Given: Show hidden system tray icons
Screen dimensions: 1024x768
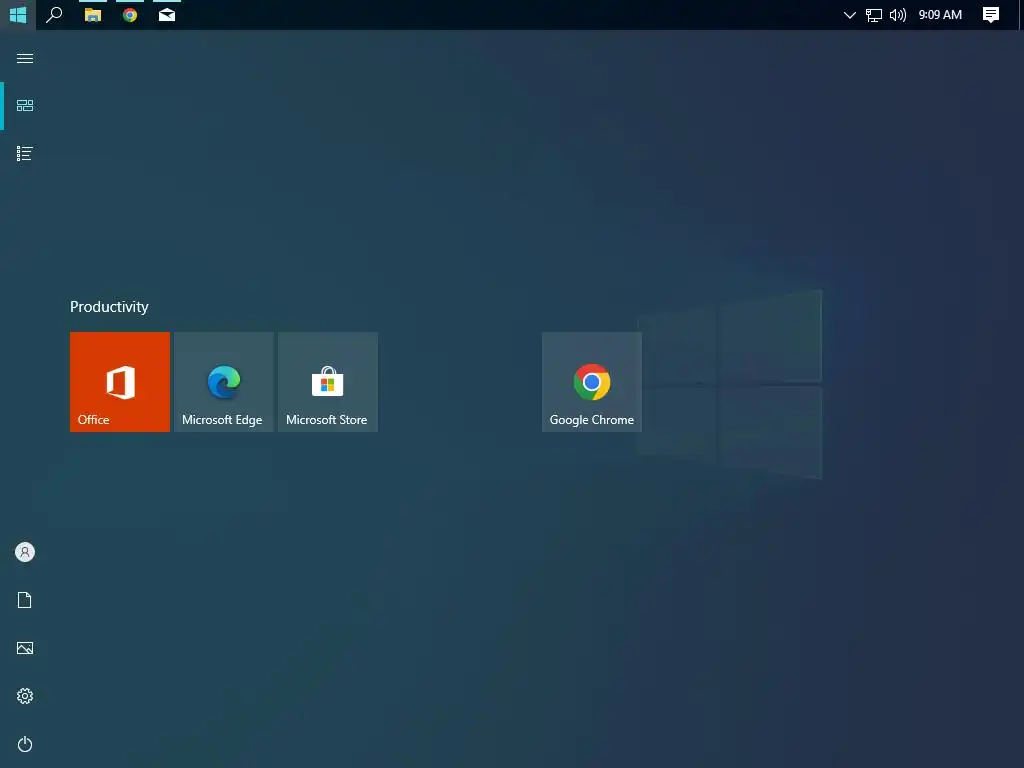Looking at the screenshot, I should coord(850,14).
